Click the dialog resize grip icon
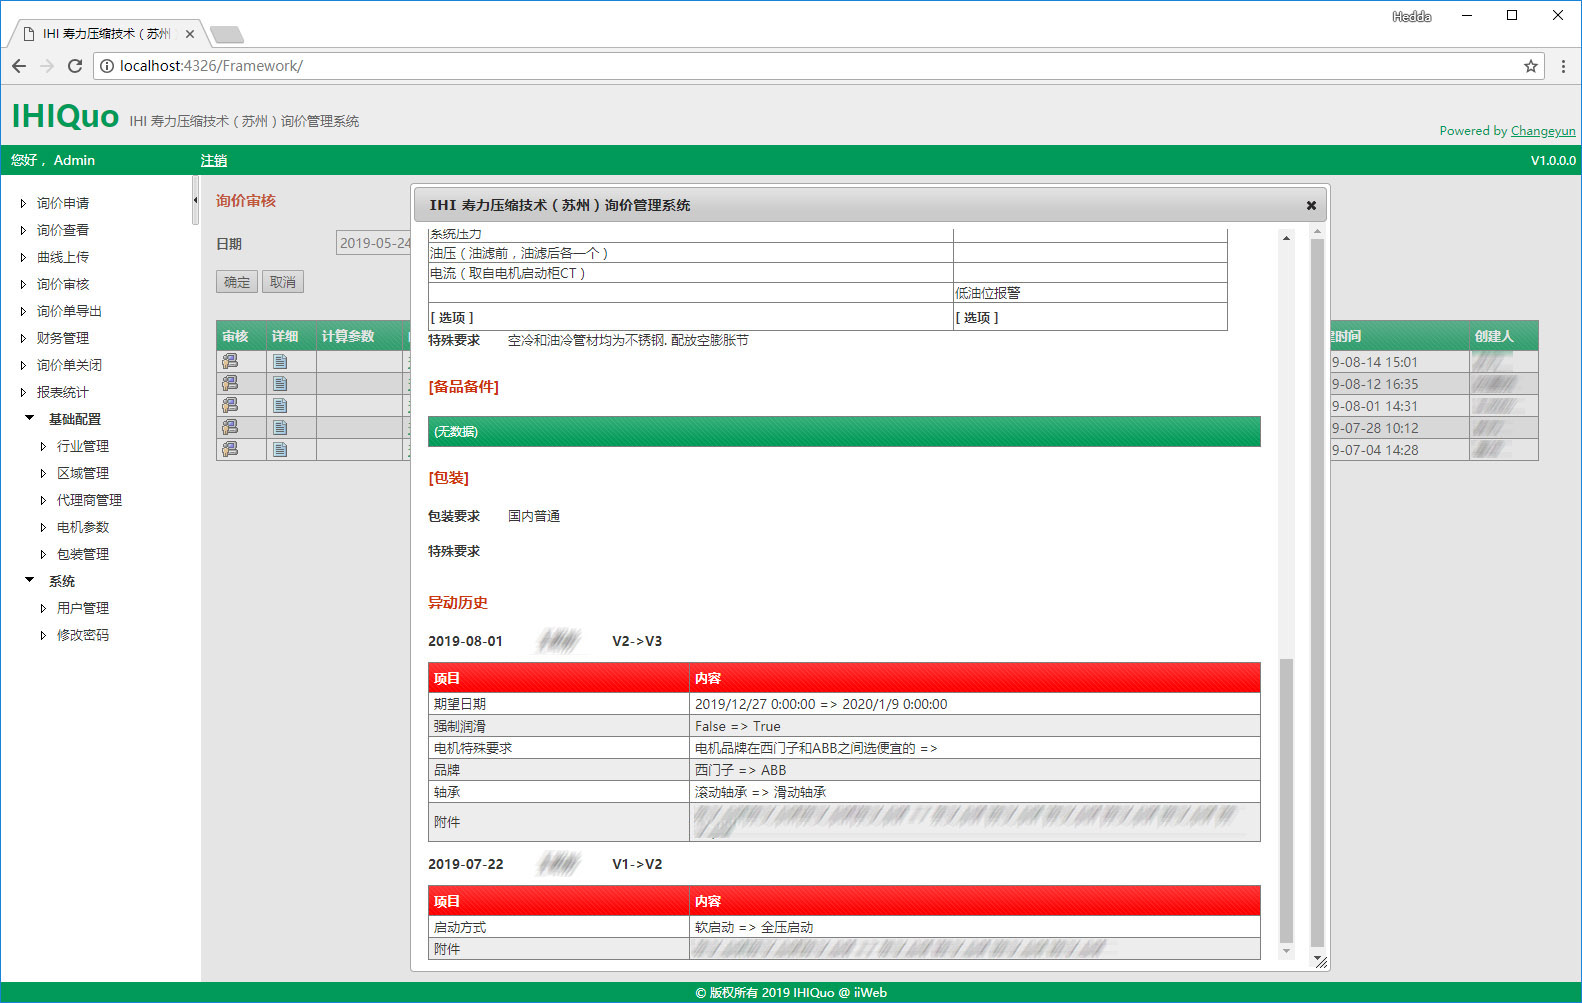This screenshot has width=1582, height=1003. [x=1321, y=961]
